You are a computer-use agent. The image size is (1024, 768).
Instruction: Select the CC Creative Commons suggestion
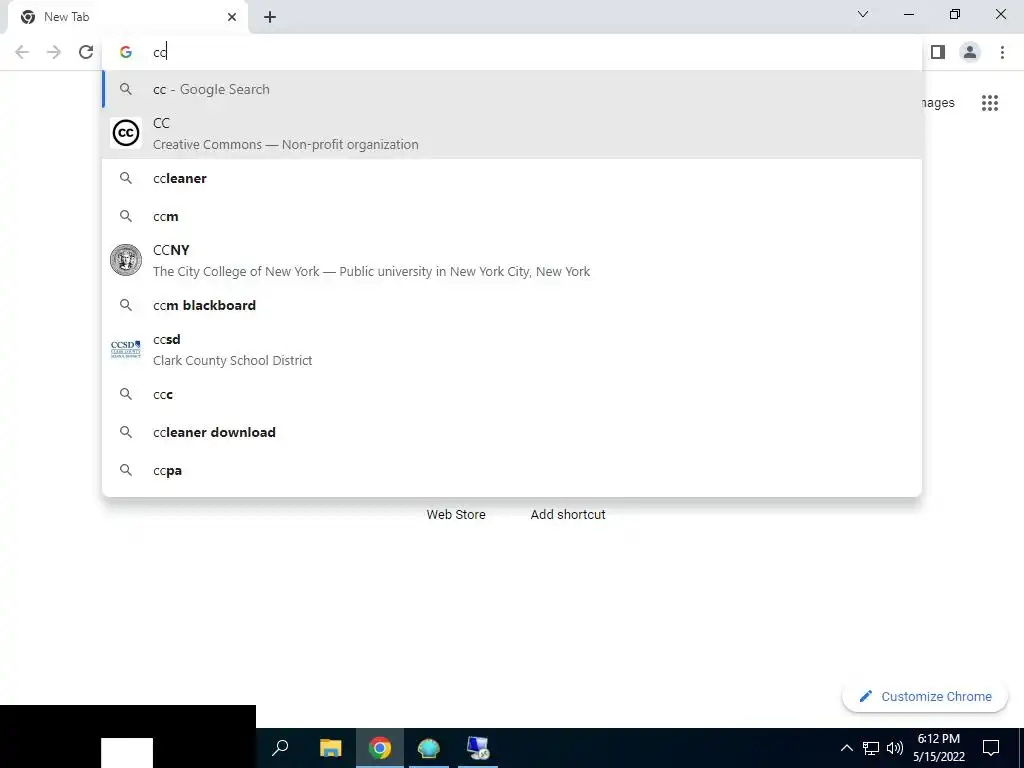click(x=512, y=133)
